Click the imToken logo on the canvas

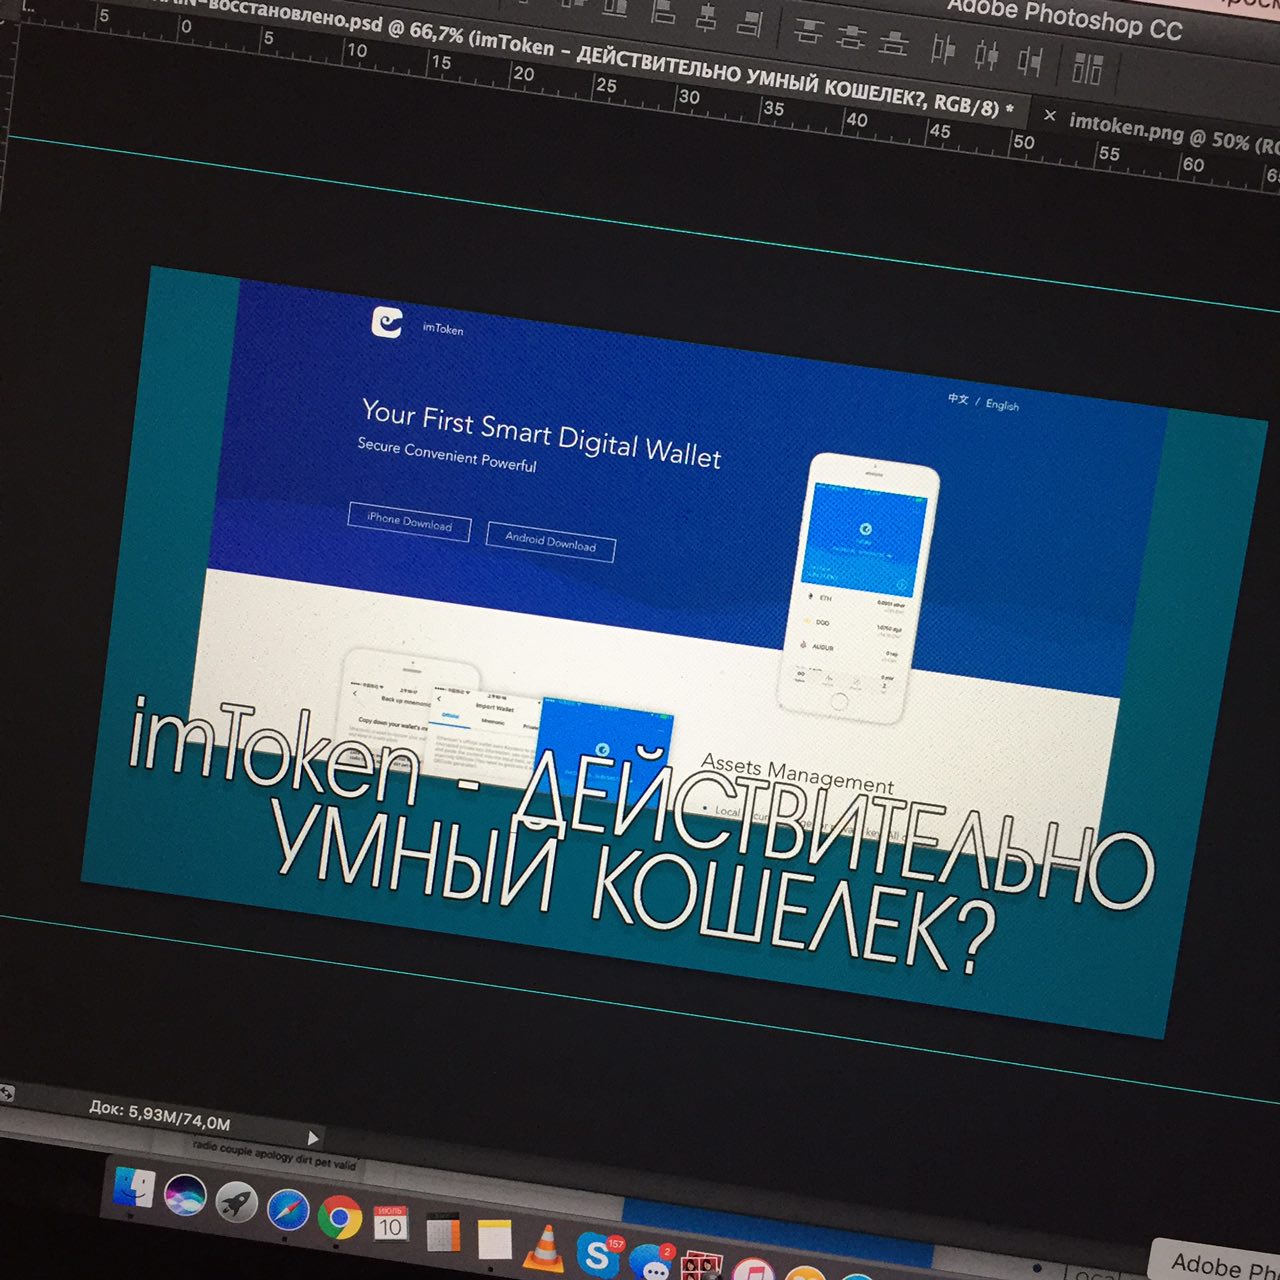click(387, 322)
